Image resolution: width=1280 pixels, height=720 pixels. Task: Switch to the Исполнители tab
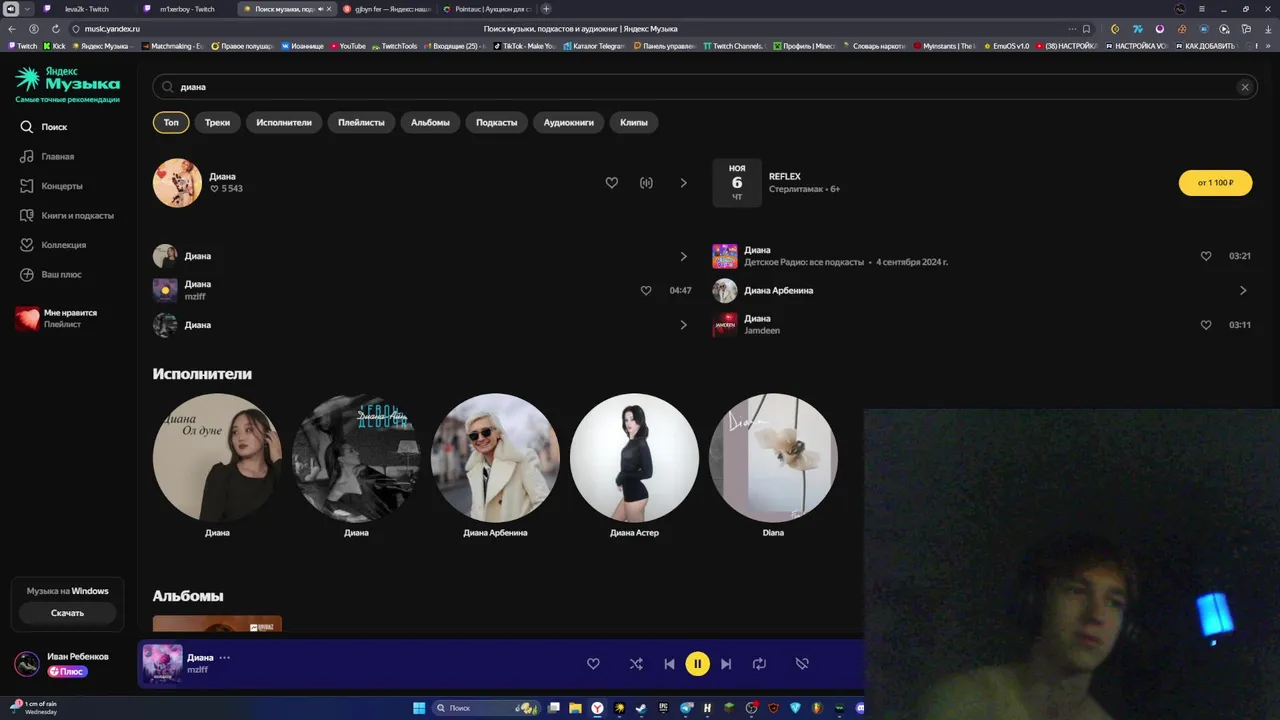click(284, 122)
